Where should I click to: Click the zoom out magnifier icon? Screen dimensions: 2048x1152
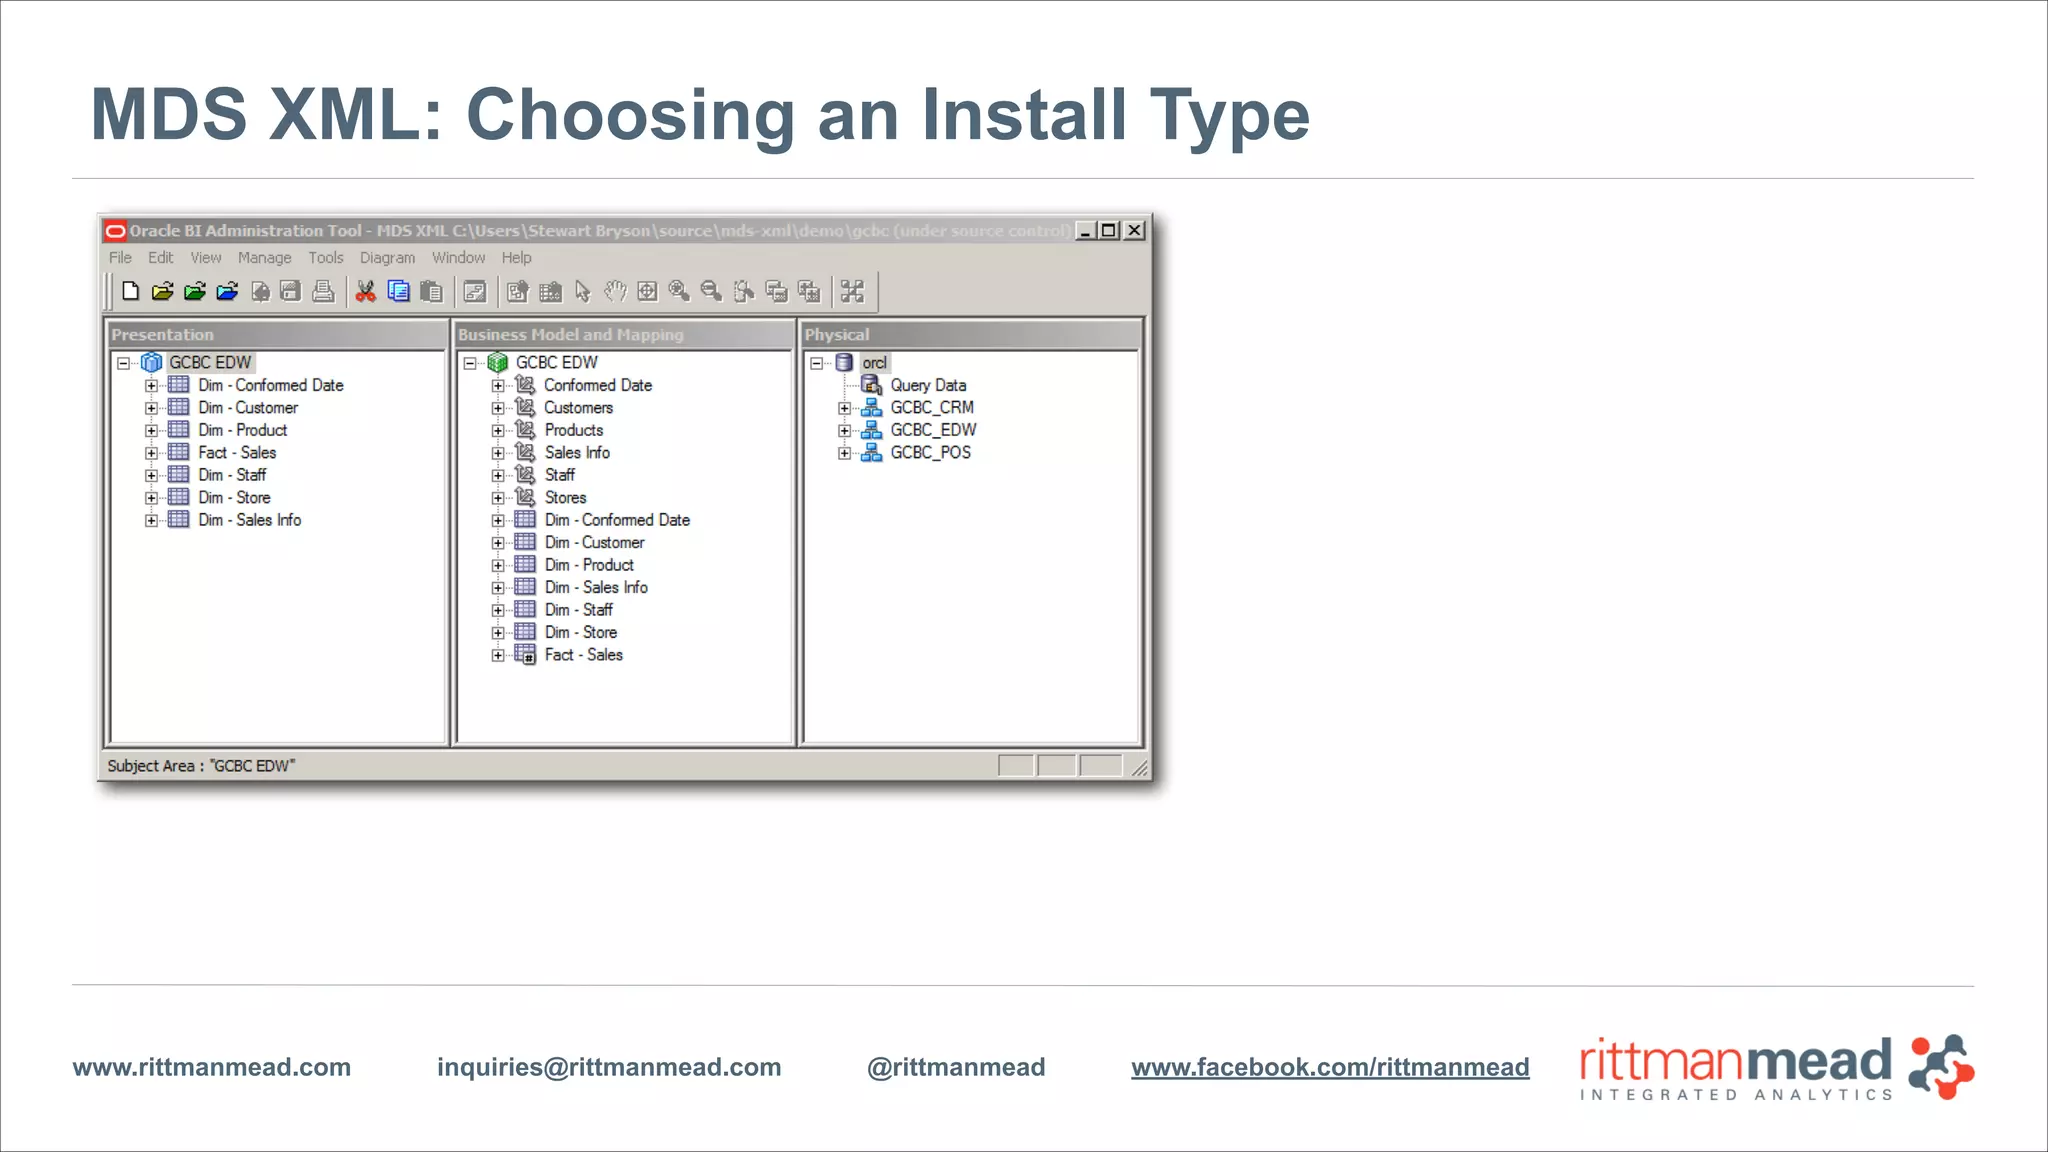coord(711,291)
